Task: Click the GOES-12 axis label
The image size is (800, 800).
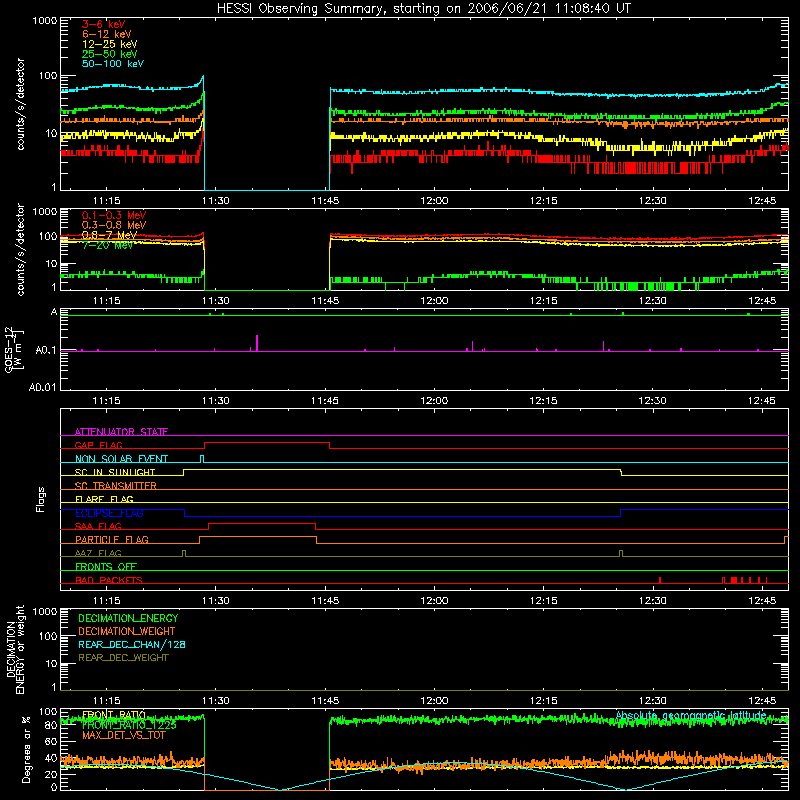Action: tap(9, 350)
